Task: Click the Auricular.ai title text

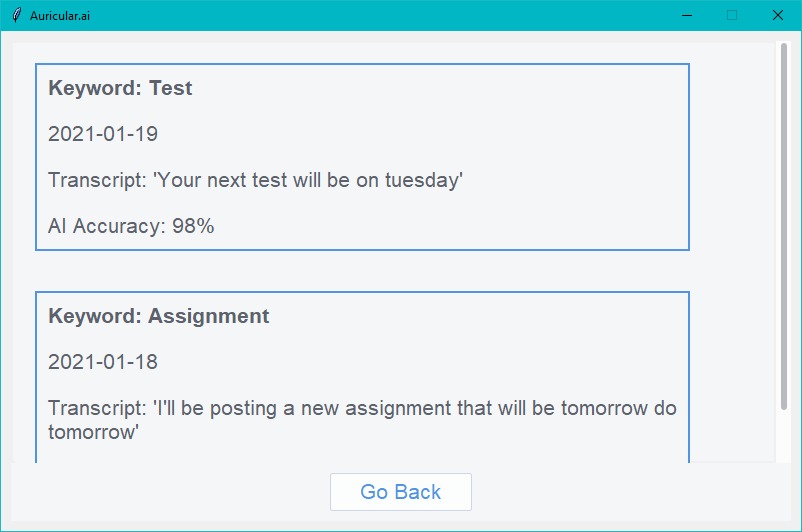Action: point(60,16)
